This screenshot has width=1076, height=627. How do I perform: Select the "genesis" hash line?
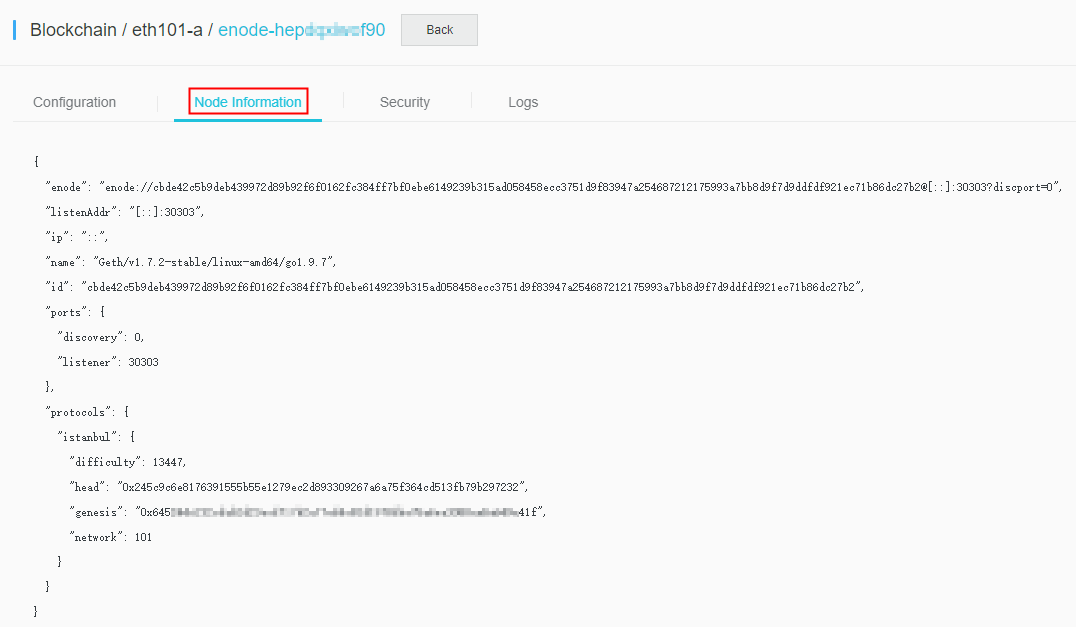pyautogui.click(x=308, y=512)
